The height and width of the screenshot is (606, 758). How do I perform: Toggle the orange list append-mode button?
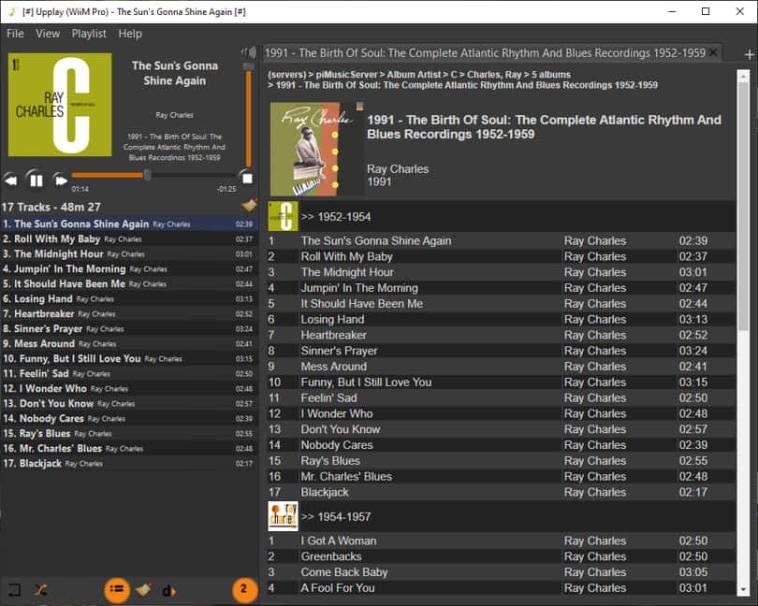click(x=117, y=590)
